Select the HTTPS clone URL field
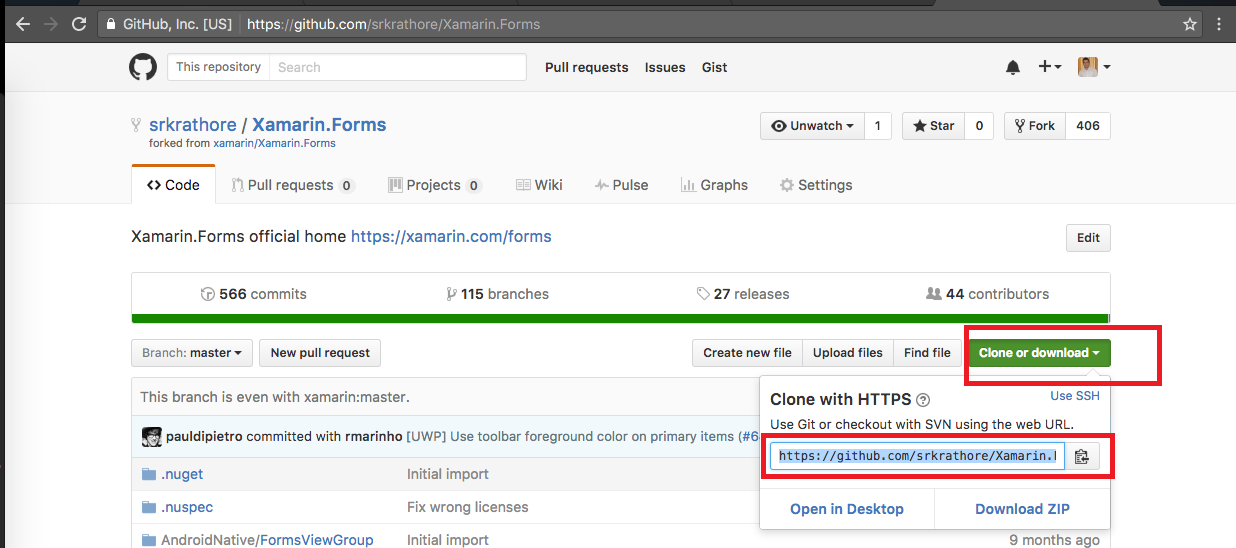This screenshot has width=1236, height=548. pyautogui.click(x=918, y=456)
